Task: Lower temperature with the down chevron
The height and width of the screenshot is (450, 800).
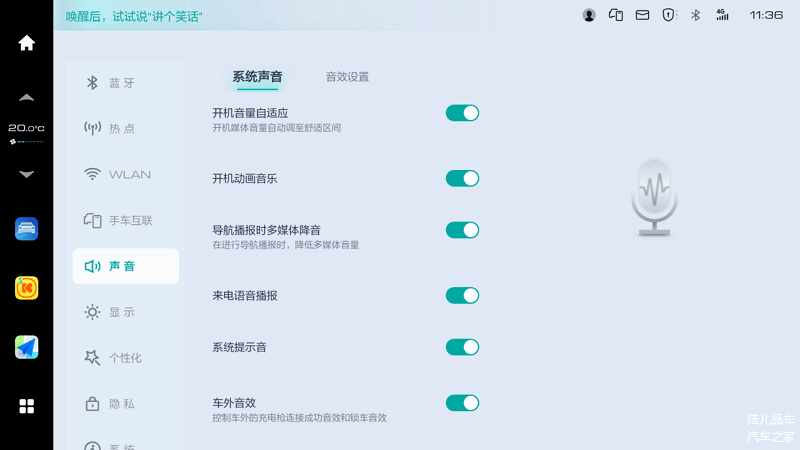Action: 27,174
